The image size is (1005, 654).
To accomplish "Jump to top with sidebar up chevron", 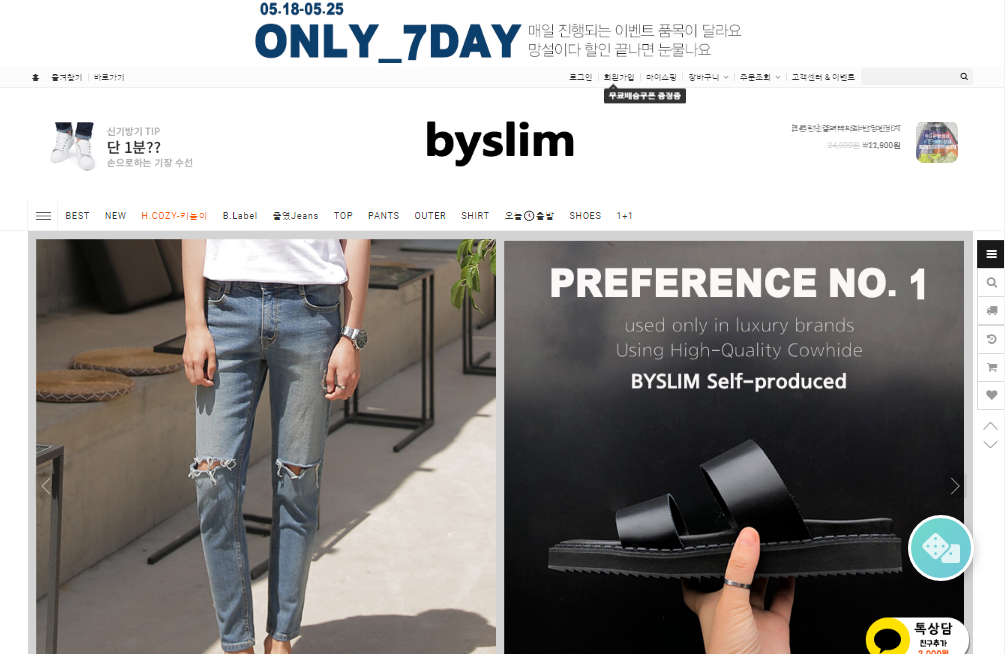I will coord(990,426).
